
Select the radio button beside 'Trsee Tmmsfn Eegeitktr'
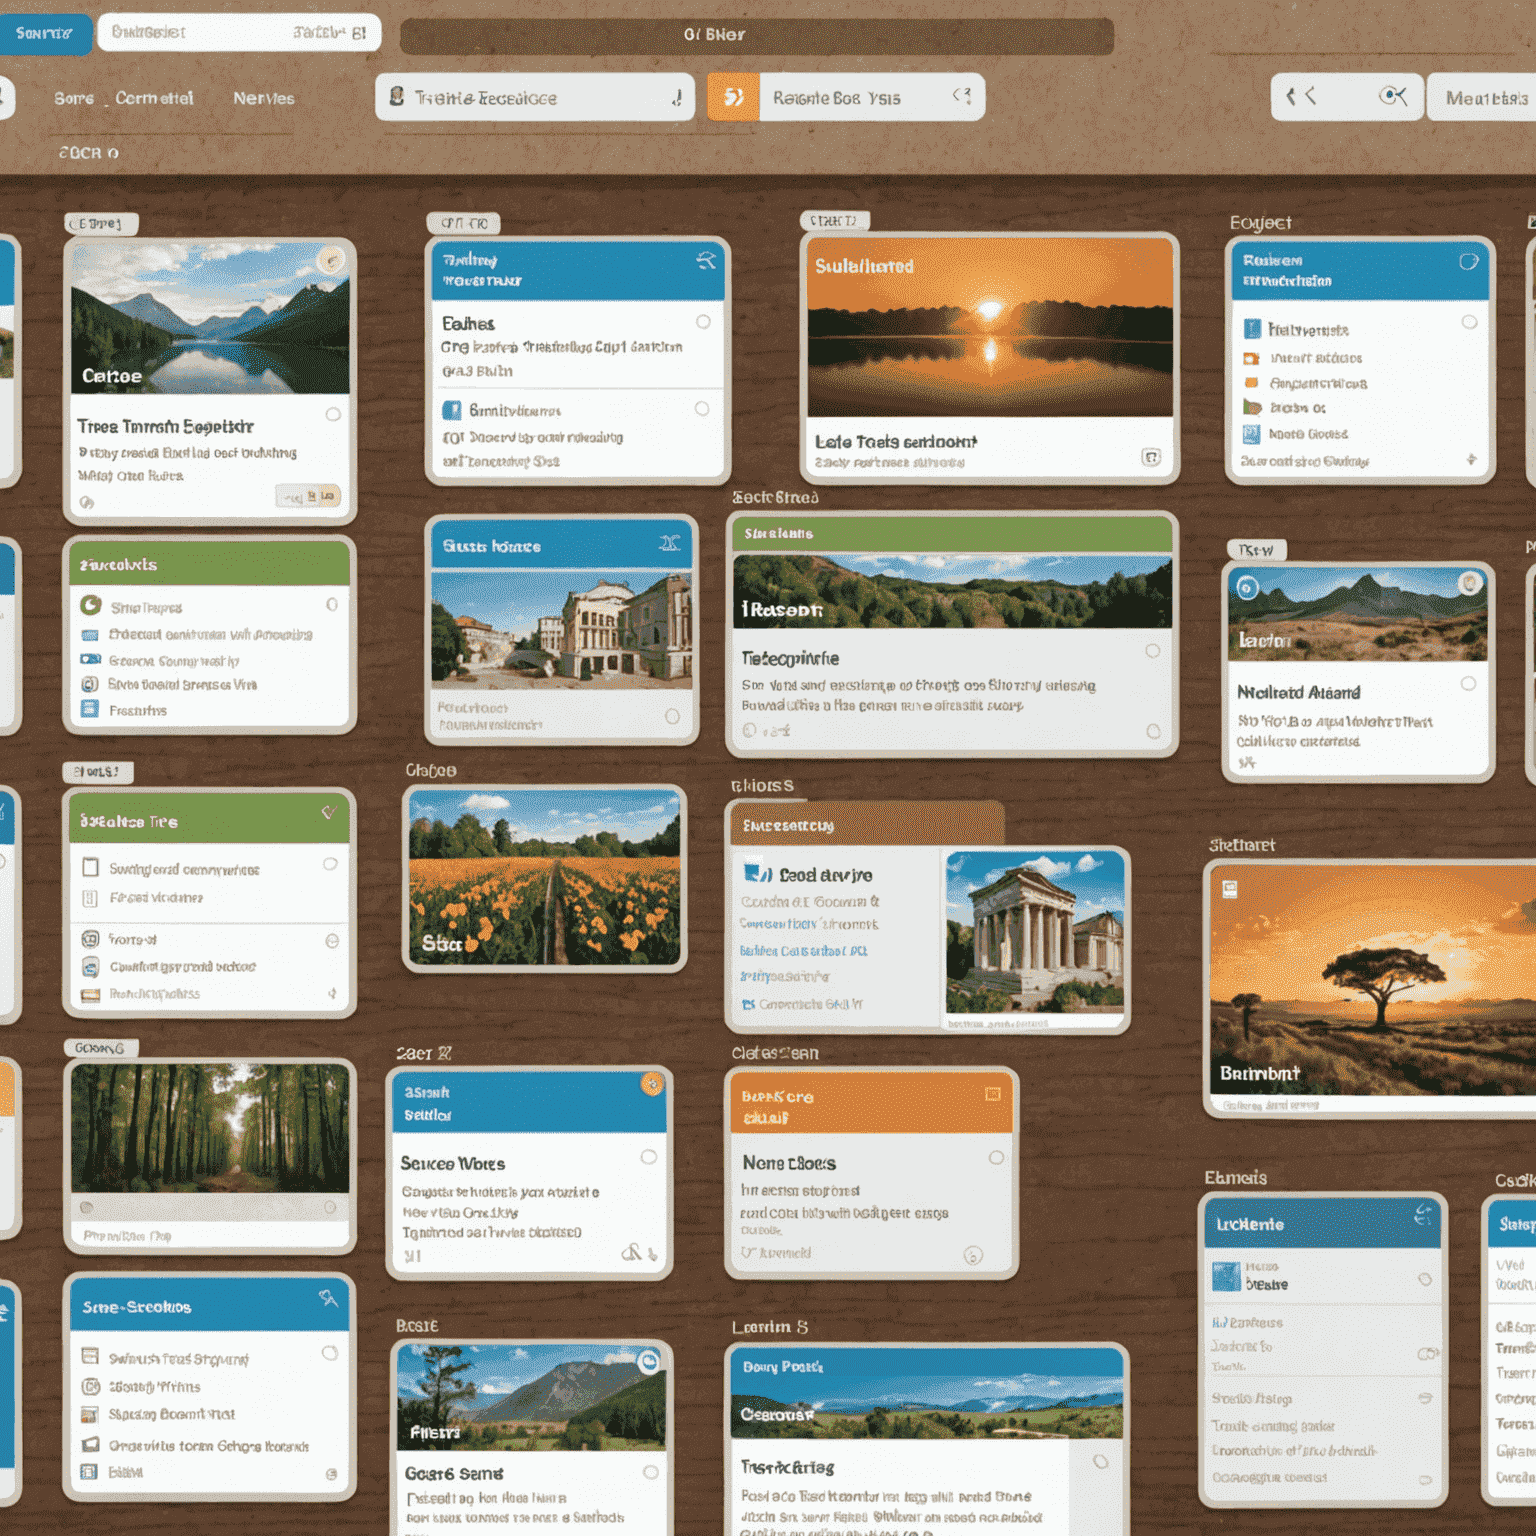[x=333, y=414]
